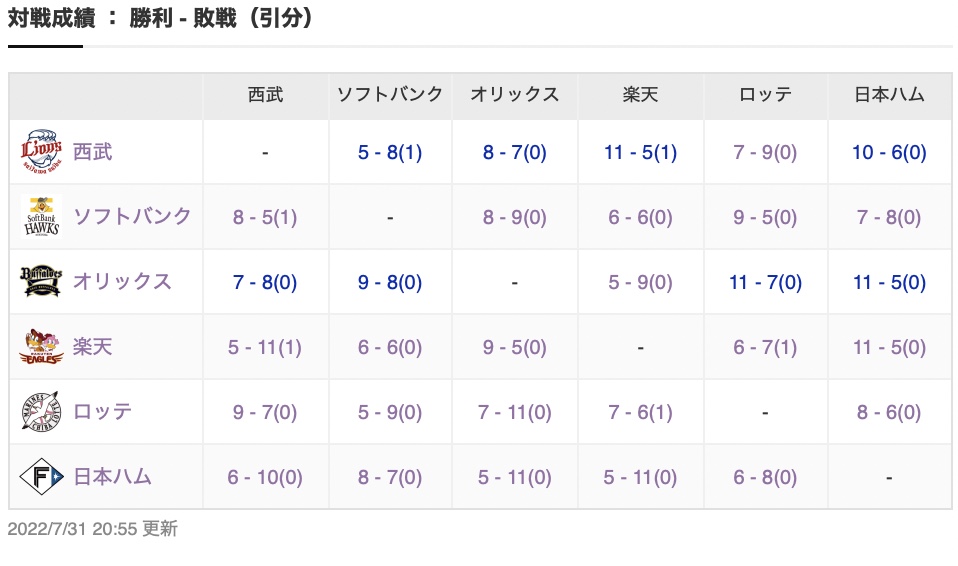Open 西武 vs 日本ハム record 10 - 6(0)

pyautogui.click(x=889, y=152)
